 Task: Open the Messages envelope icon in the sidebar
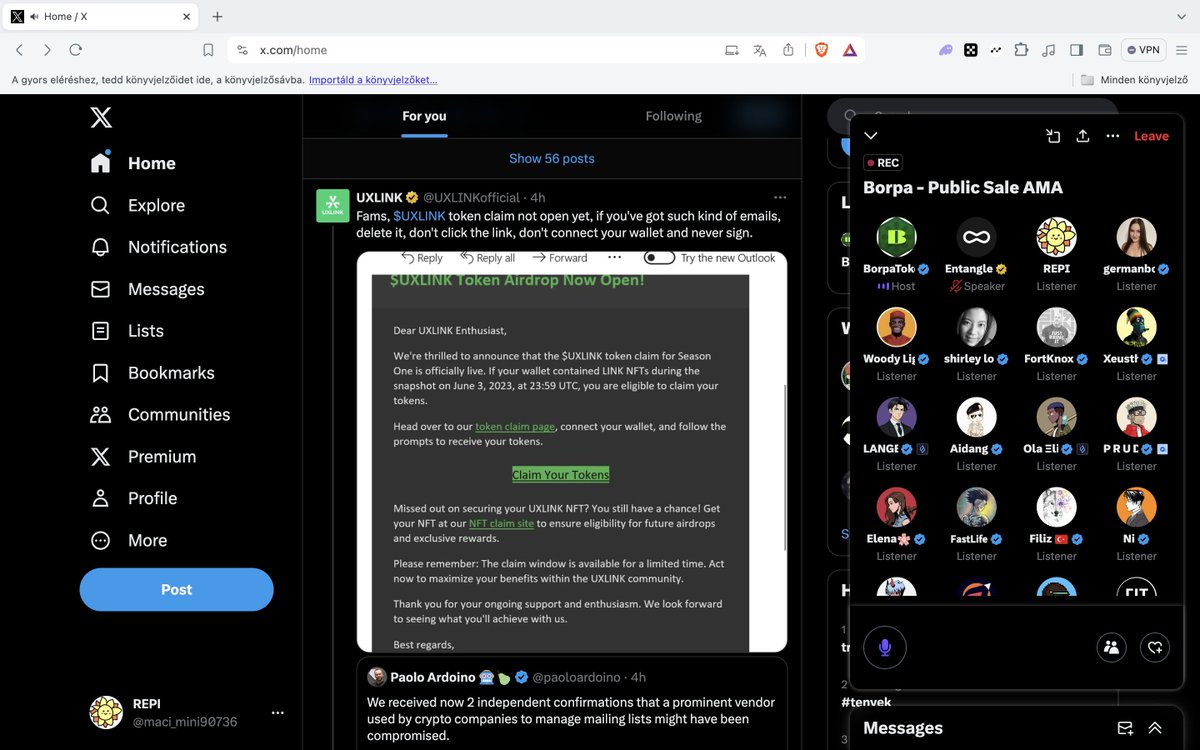[x=100, y=289]
